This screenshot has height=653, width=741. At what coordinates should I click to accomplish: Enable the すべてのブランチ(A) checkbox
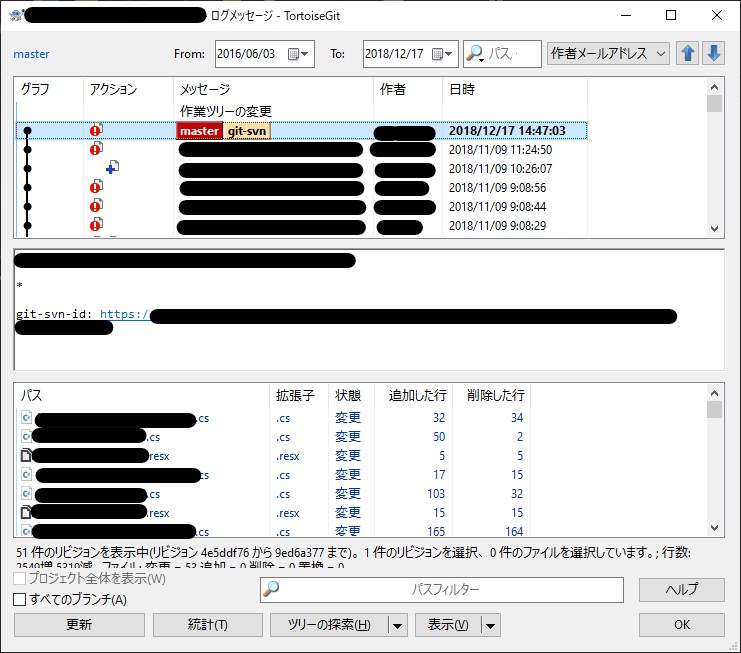(19, 600)
